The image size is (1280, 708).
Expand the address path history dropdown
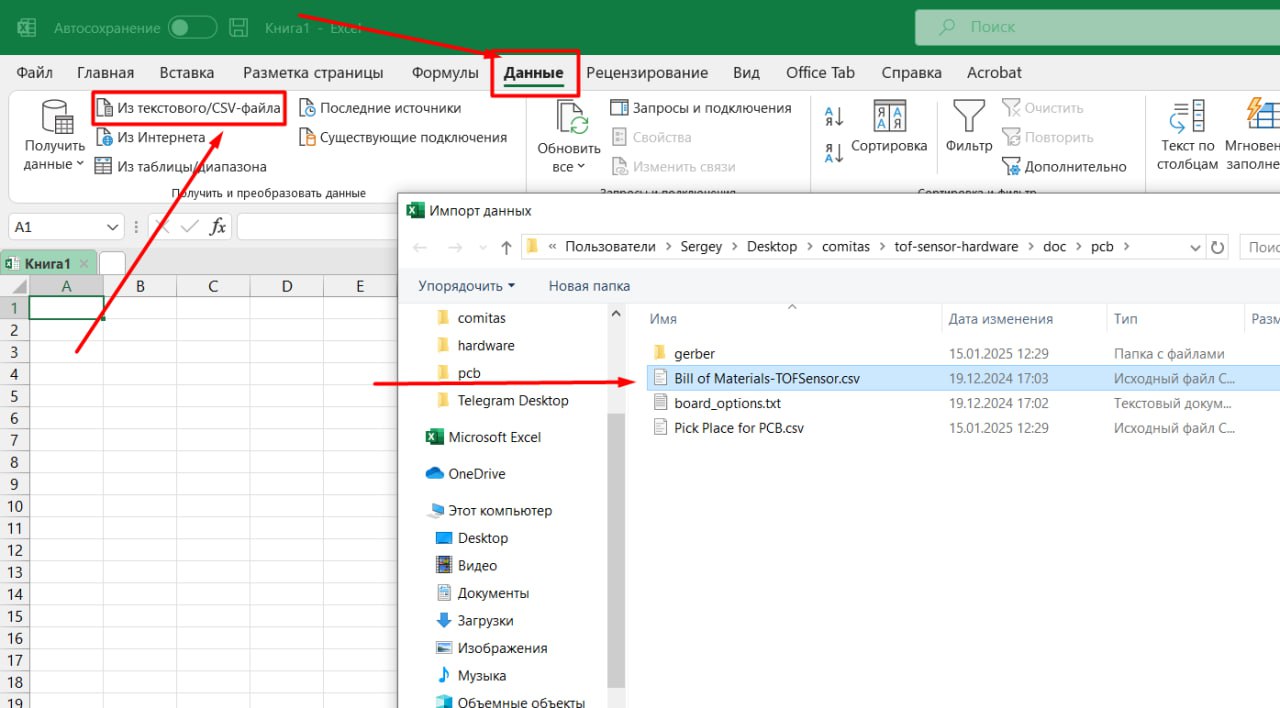tap(1195, 247)
